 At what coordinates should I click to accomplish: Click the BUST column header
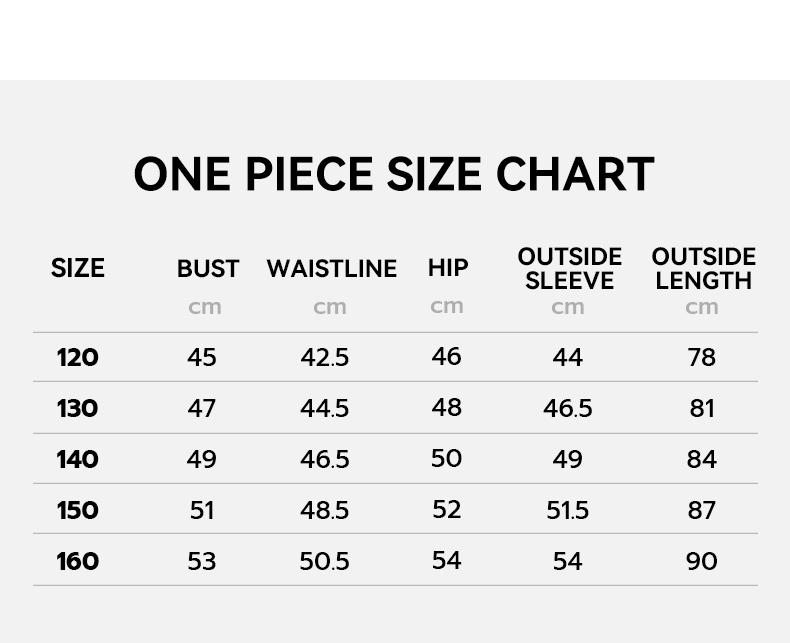coord(208,269)
